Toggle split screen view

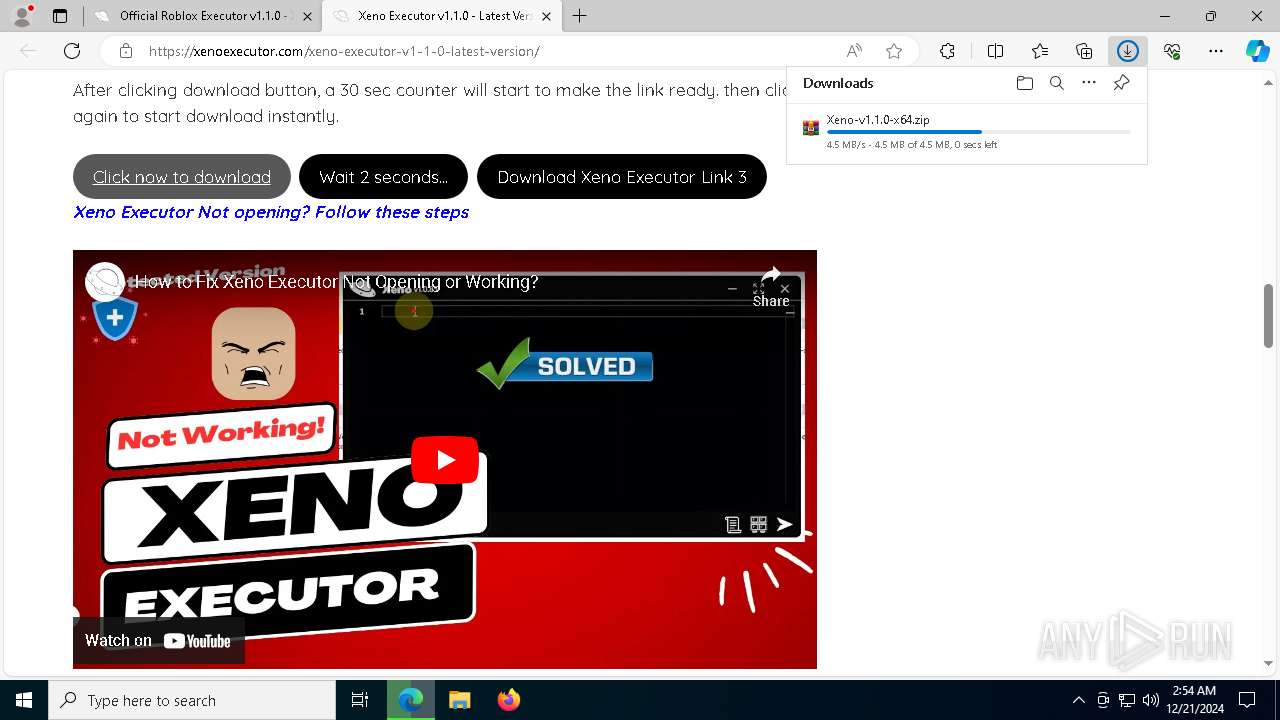coord(995,51)
